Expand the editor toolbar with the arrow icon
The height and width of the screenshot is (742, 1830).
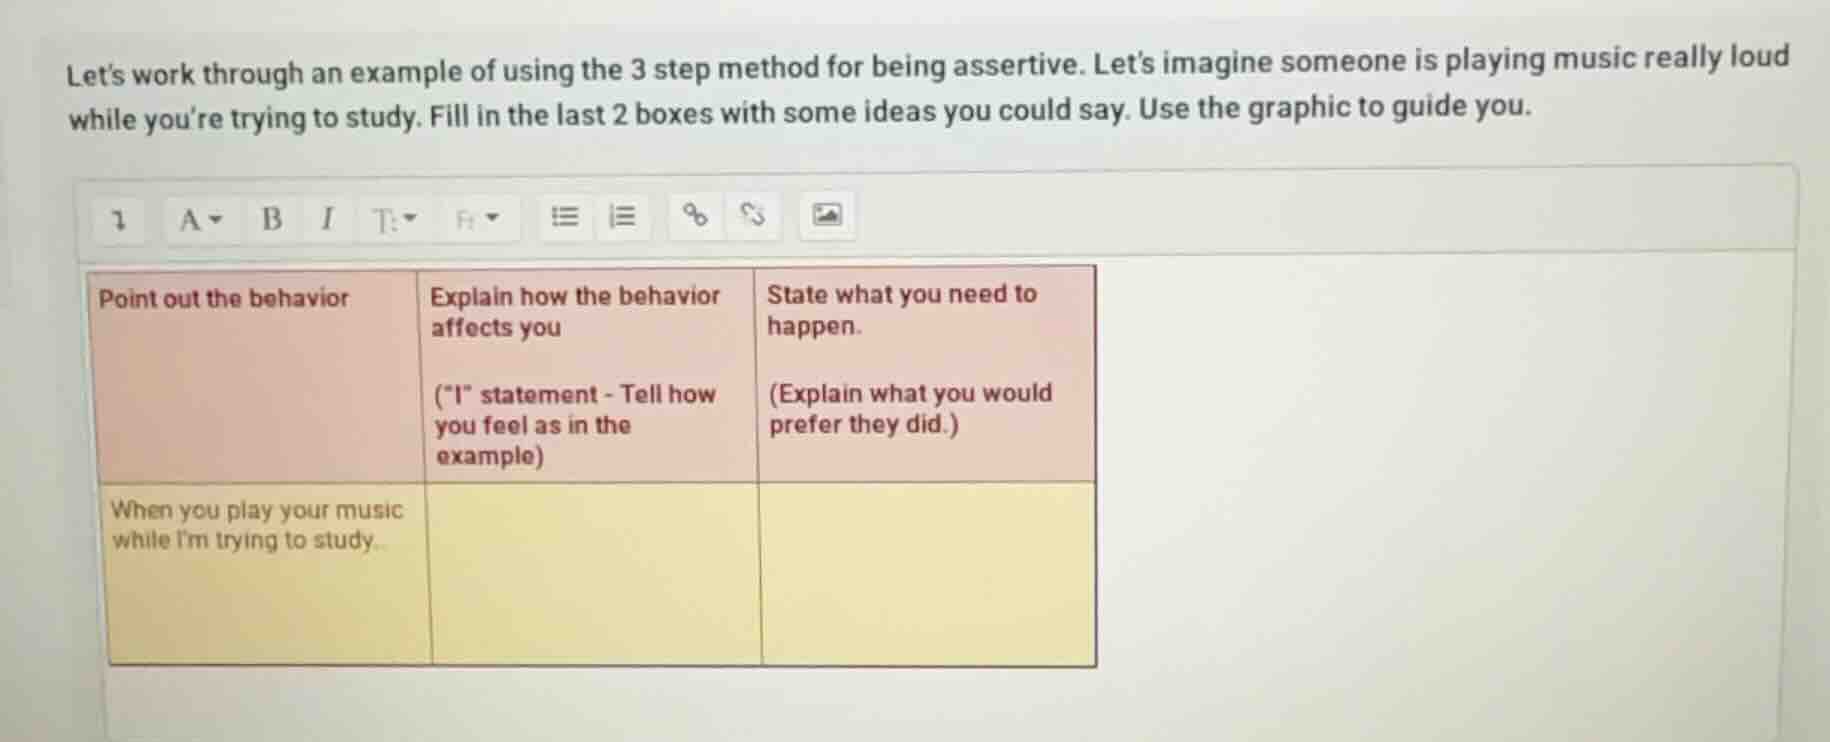[118, 219]
